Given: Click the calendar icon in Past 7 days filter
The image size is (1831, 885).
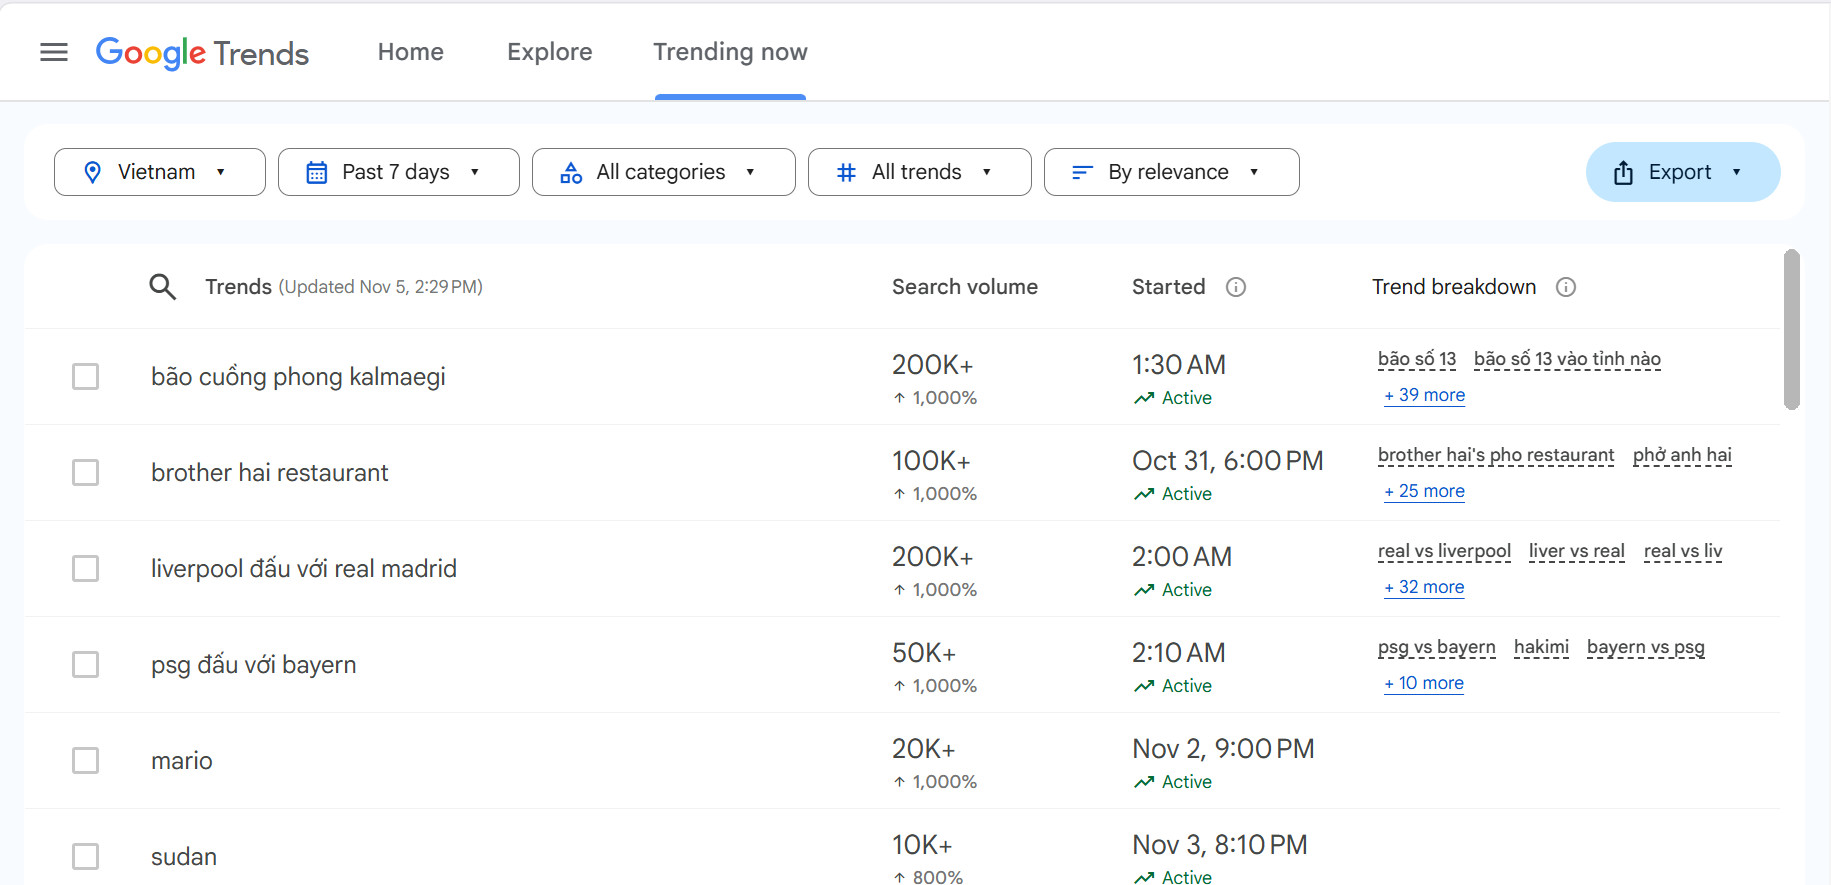Looking at the screenshot, I should [316, 172].
